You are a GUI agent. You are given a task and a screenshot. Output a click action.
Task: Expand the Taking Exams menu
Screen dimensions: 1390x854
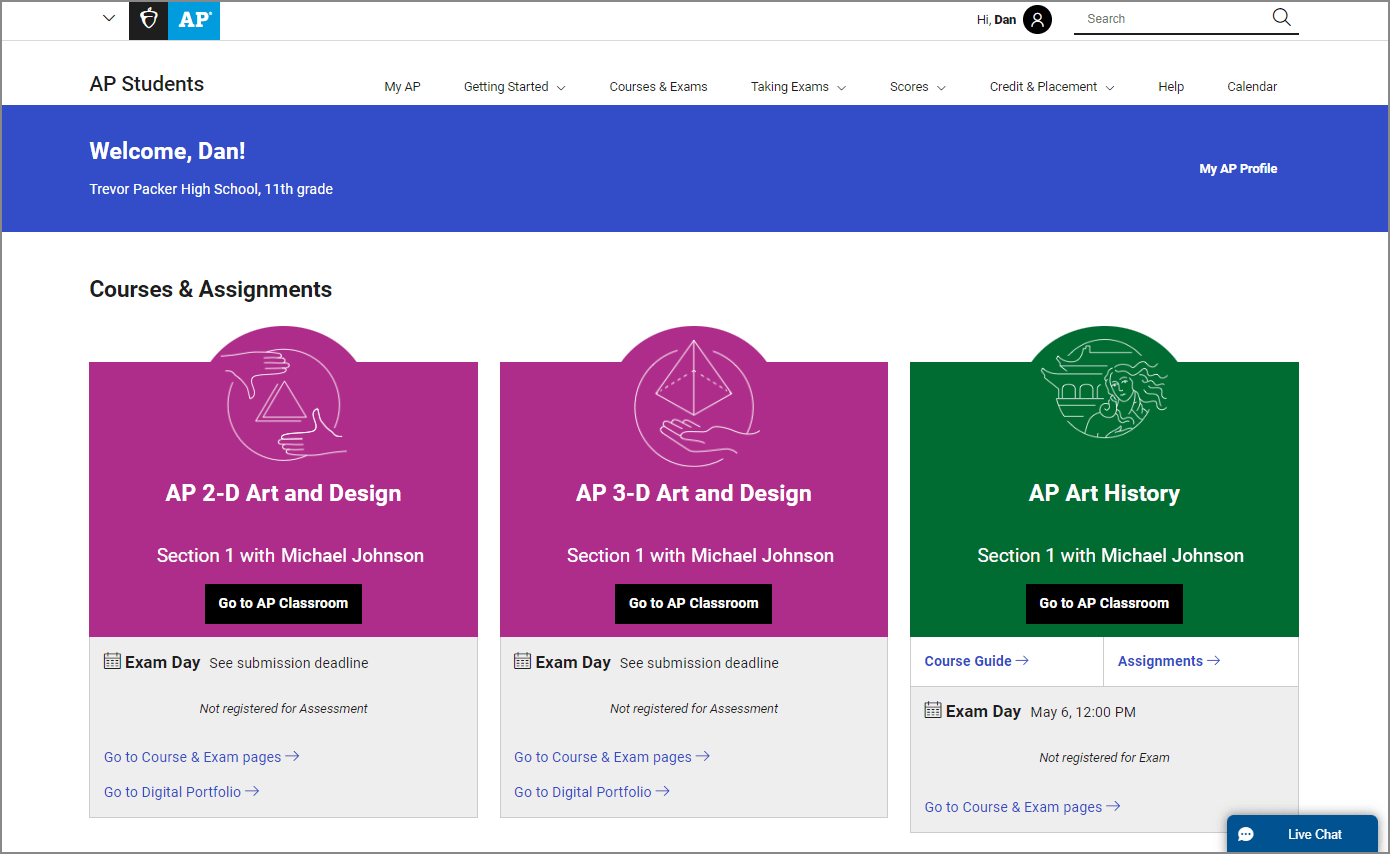click(x=798, y=87)
